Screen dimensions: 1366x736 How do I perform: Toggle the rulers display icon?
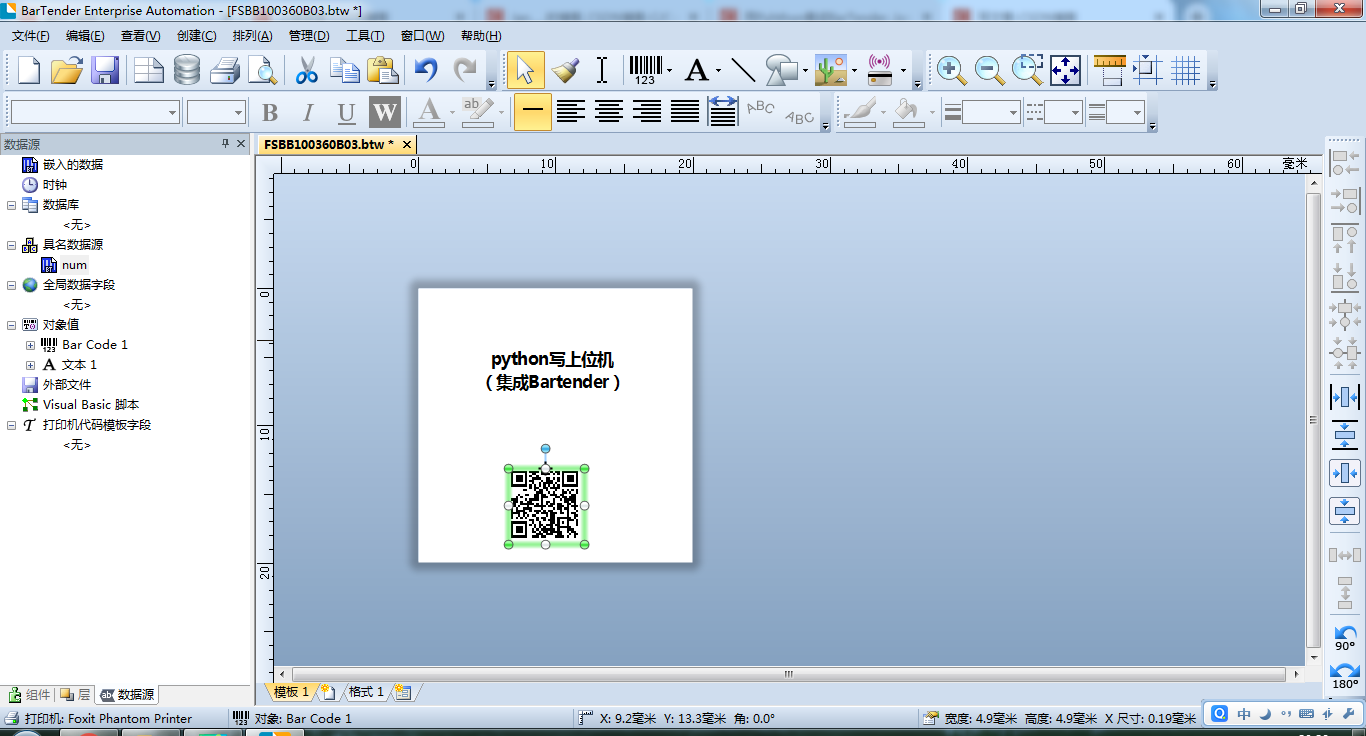1109,70
